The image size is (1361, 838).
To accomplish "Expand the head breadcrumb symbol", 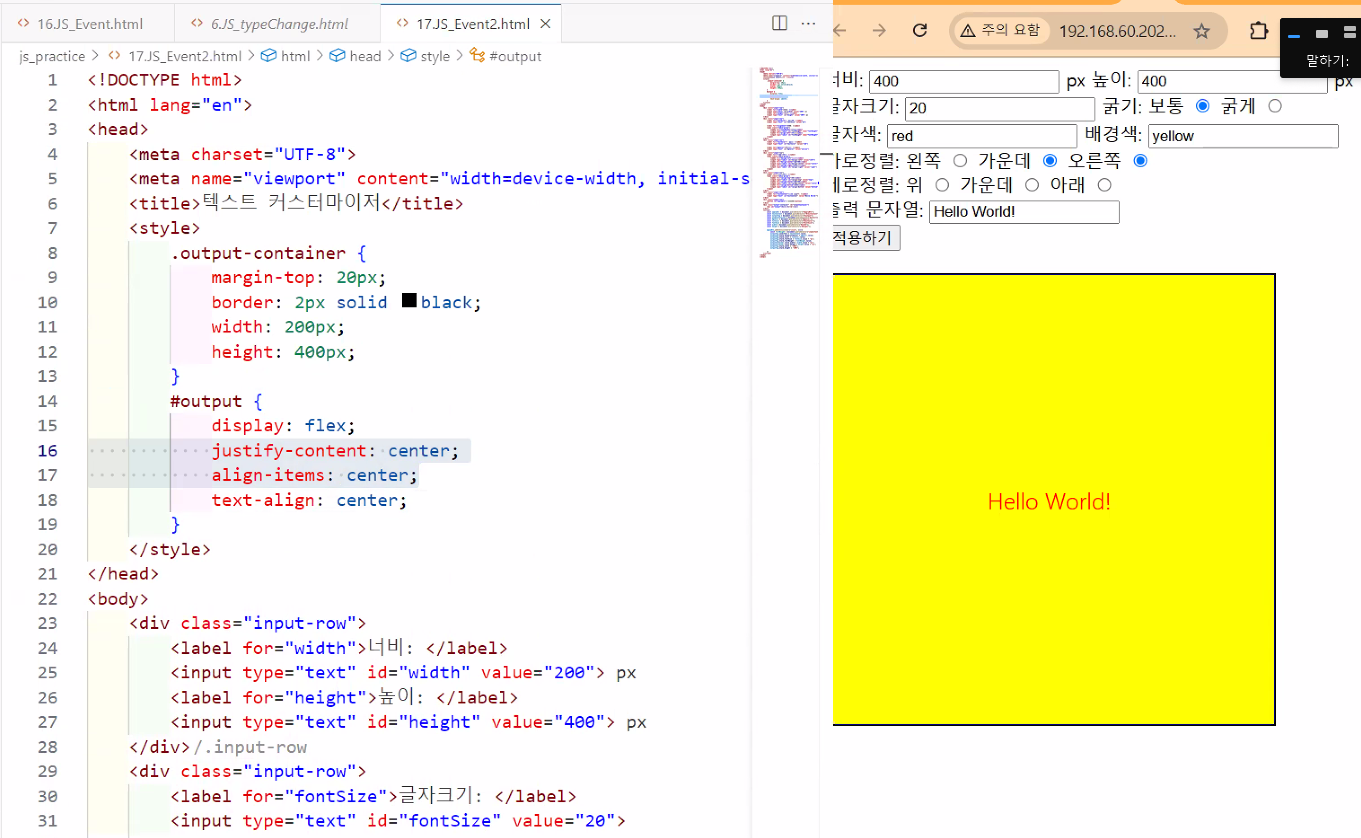I will tap(355, 56).
